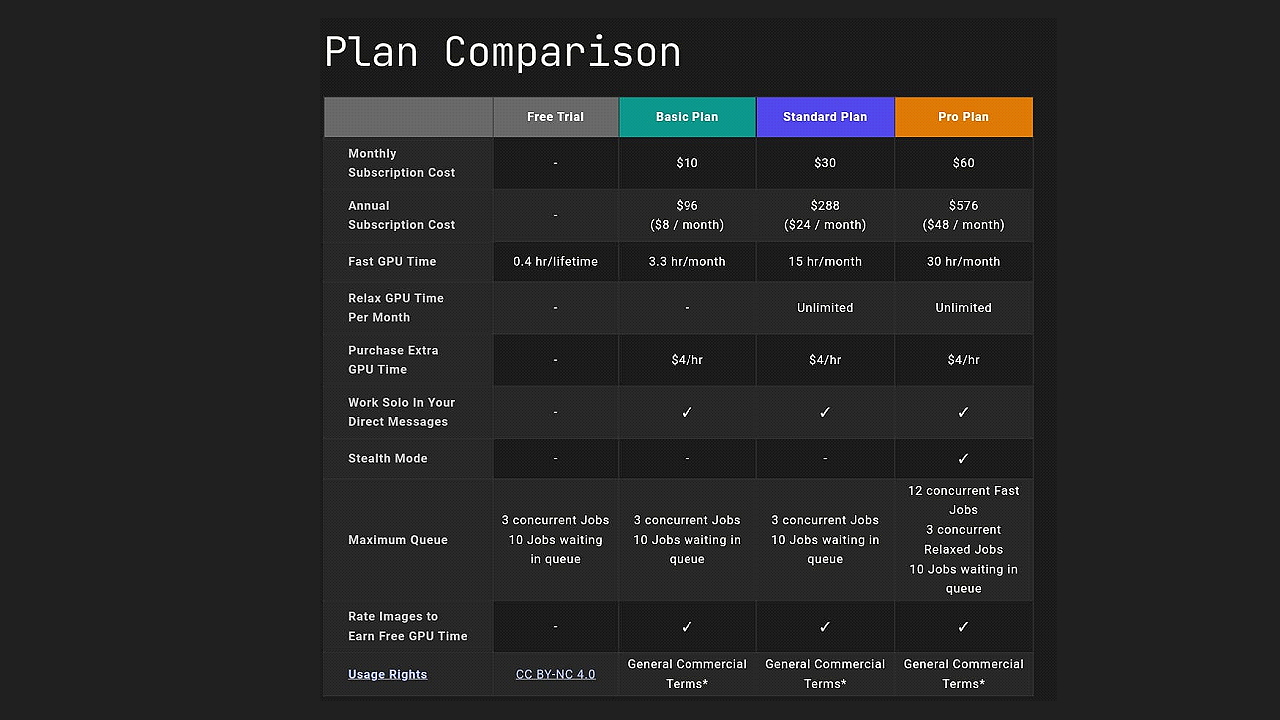Image resolution: width=1280 pixels, height=720 pixels.
Task: Click the $4/hr cell under Standard Plan
Action: pos(825,360)
